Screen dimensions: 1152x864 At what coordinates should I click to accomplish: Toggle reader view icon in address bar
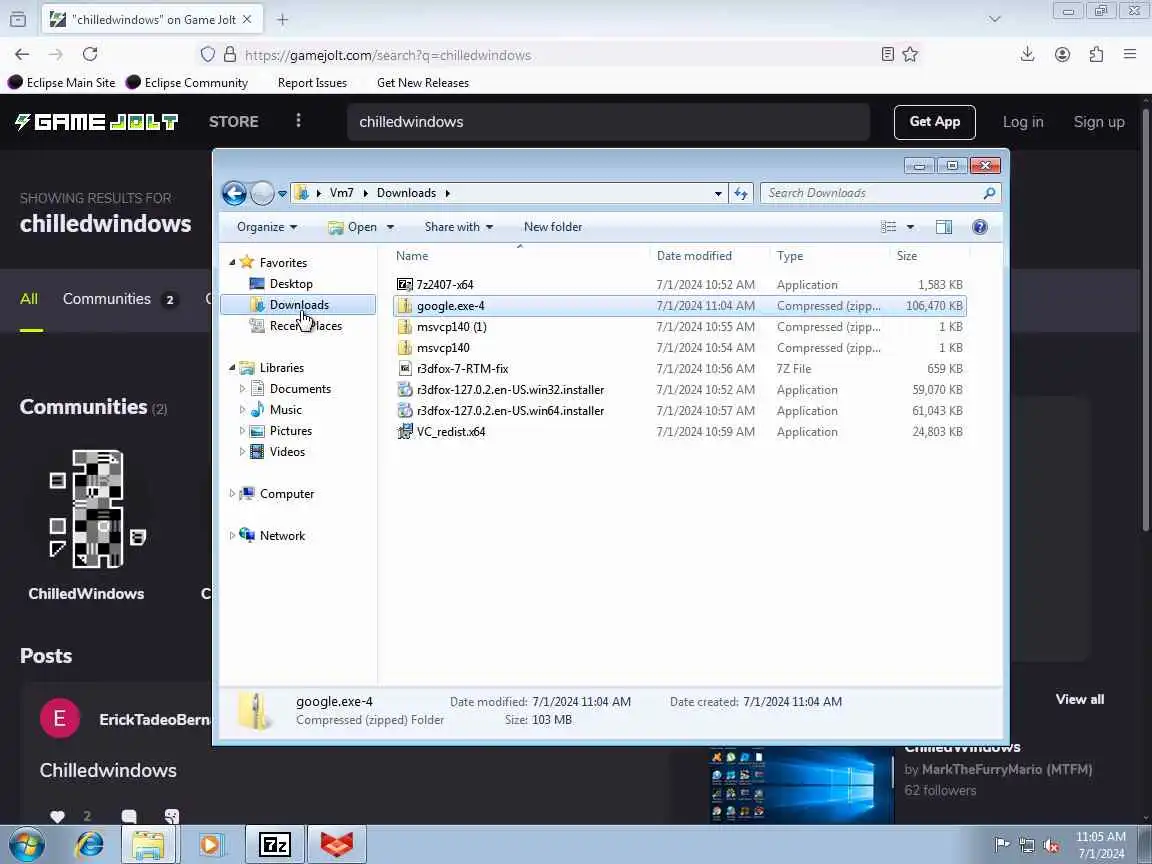888,54
